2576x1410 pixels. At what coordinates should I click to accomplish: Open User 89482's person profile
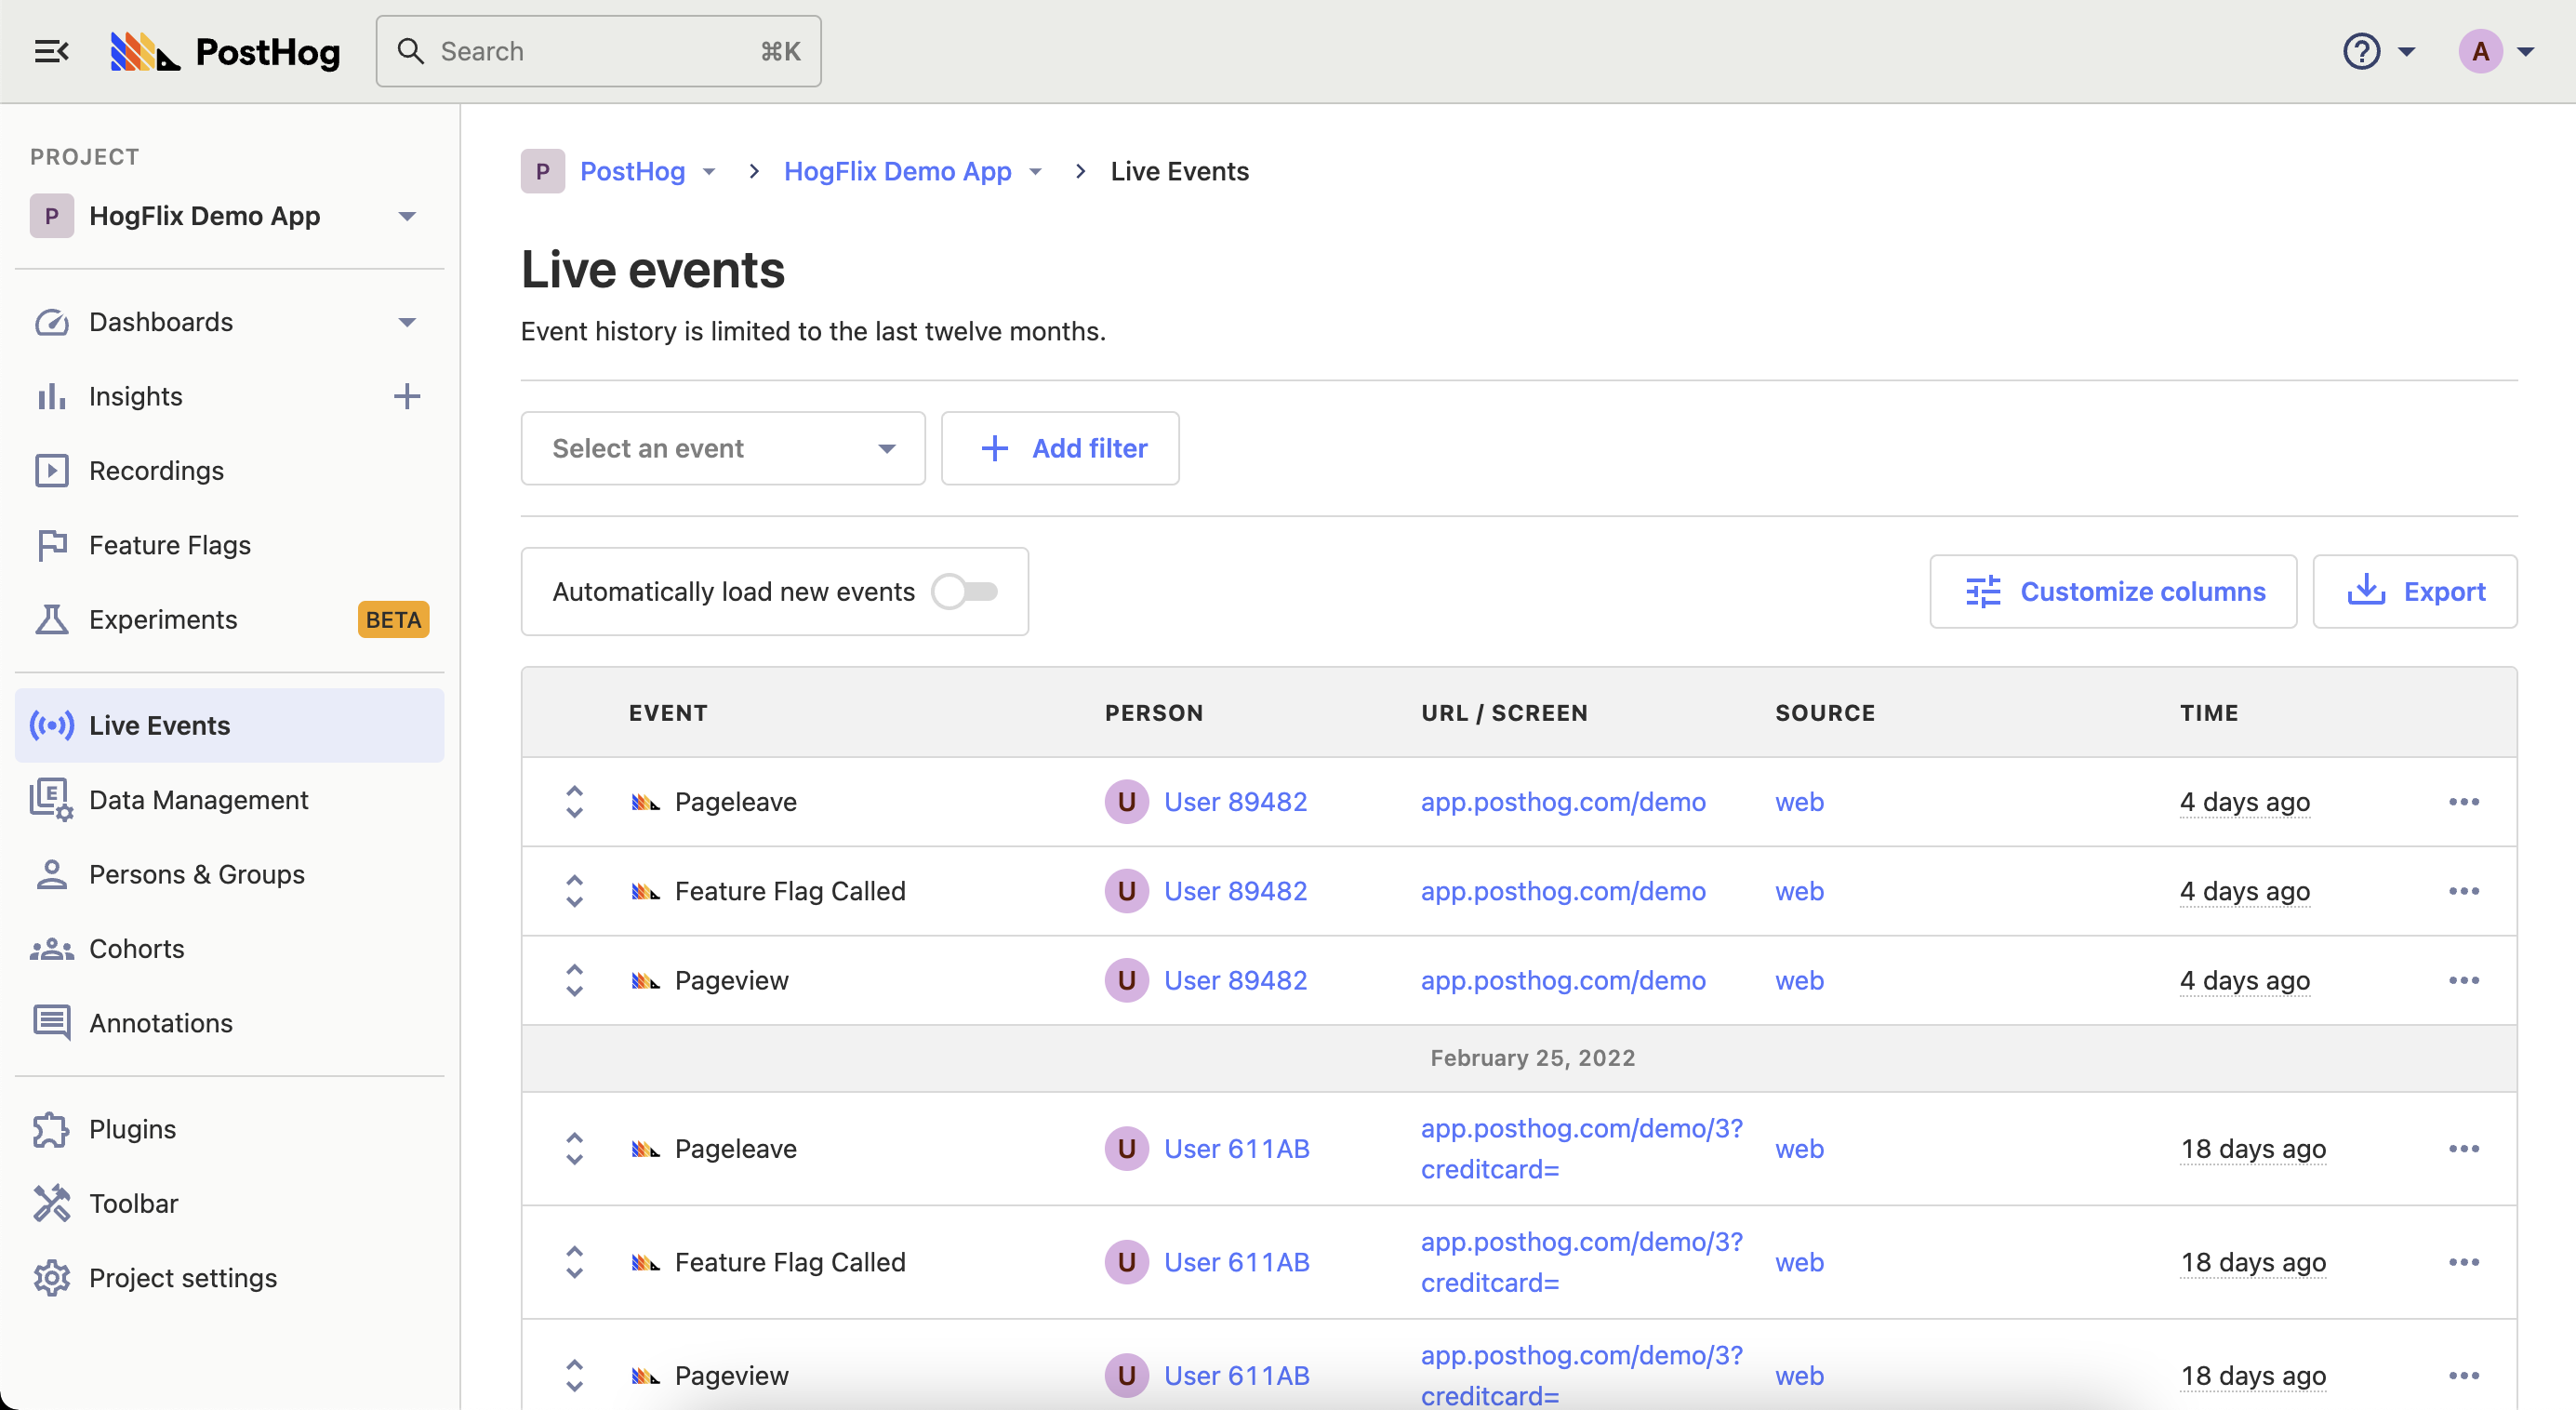point(1237,801)
